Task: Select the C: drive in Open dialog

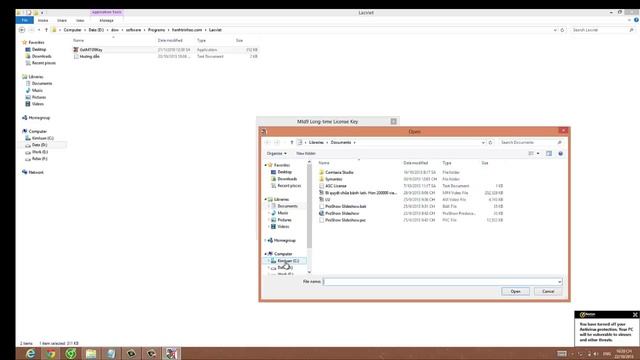Action: pos(288,261)
